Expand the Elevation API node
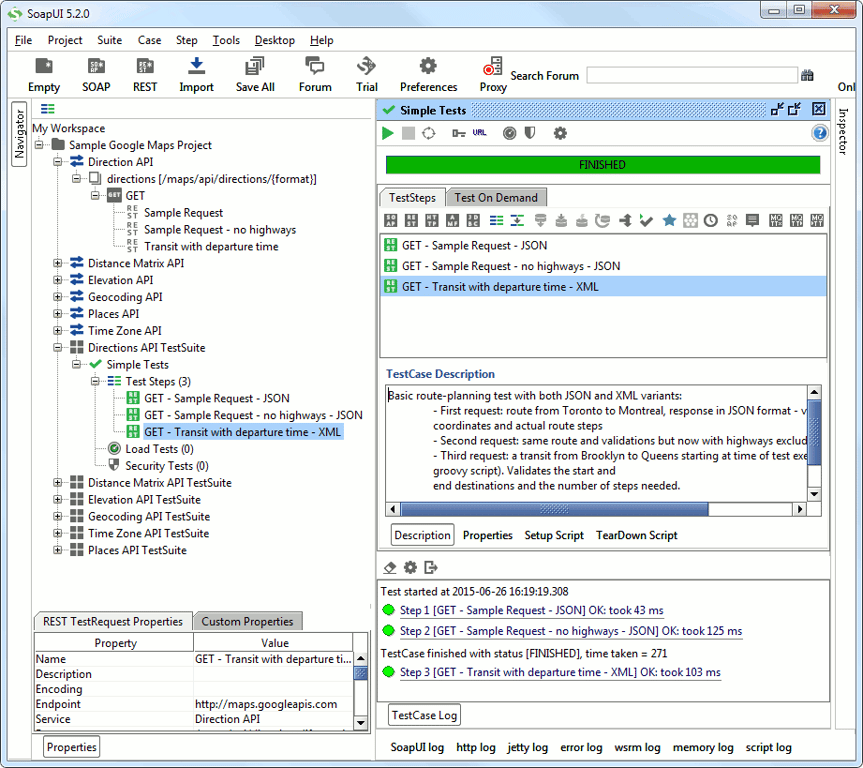This screenshot has width=863, height=768. [58, 280]
